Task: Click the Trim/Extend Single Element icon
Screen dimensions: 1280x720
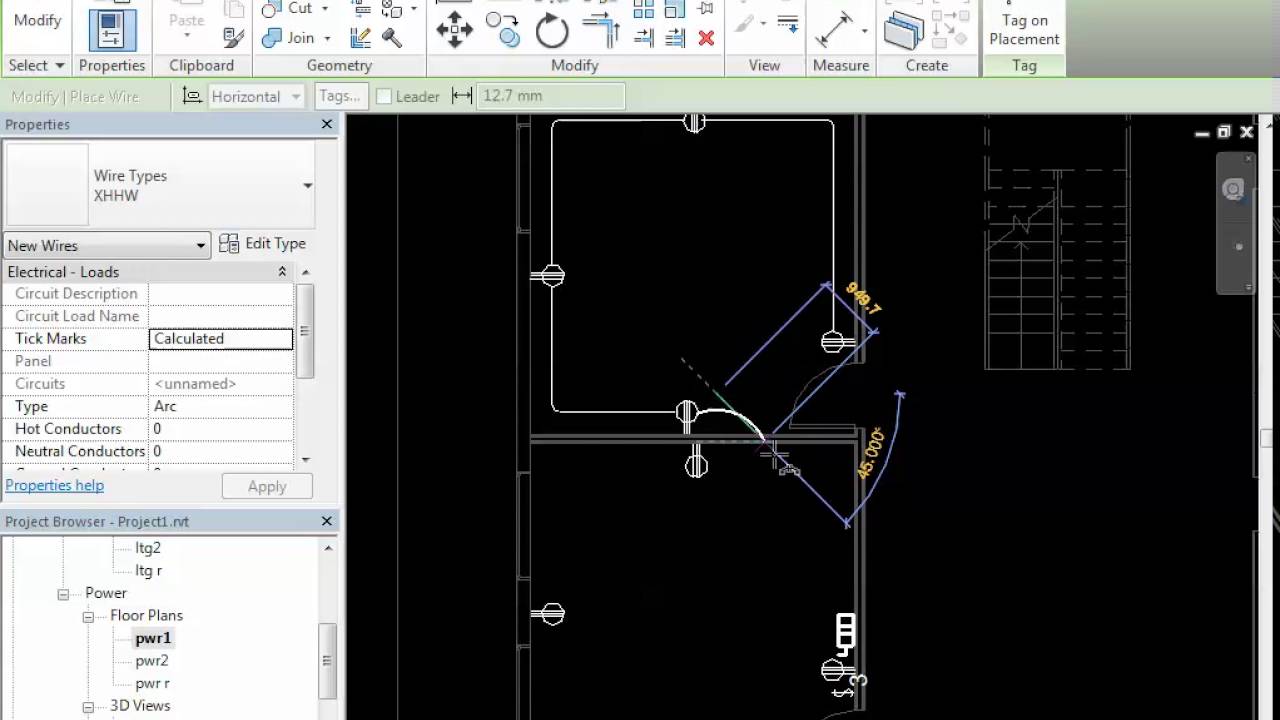Action: point(644,38)
